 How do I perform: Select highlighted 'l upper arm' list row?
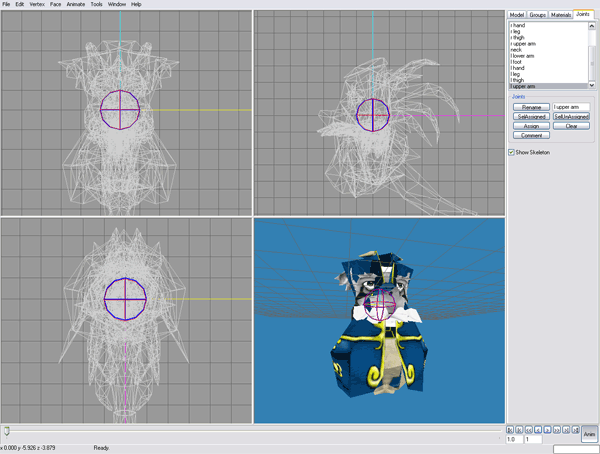click(x=549, y=86)
